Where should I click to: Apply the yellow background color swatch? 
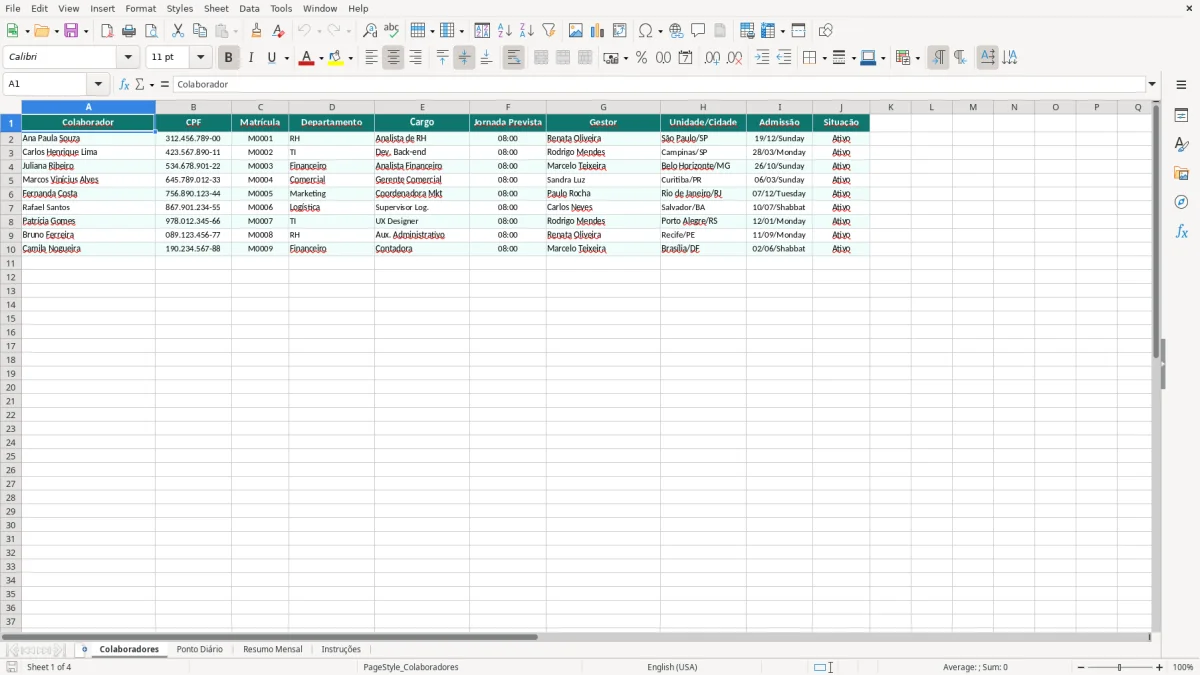[x=336, y=58]
